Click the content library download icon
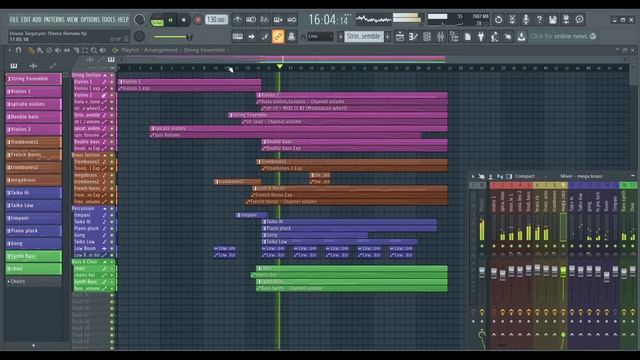The width and height of the screenshot is (640, 360). (521, 37)
